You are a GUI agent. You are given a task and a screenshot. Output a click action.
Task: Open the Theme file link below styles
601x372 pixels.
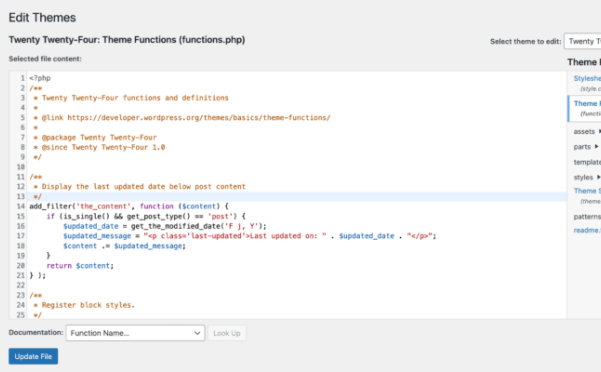[x=587, y=191]
